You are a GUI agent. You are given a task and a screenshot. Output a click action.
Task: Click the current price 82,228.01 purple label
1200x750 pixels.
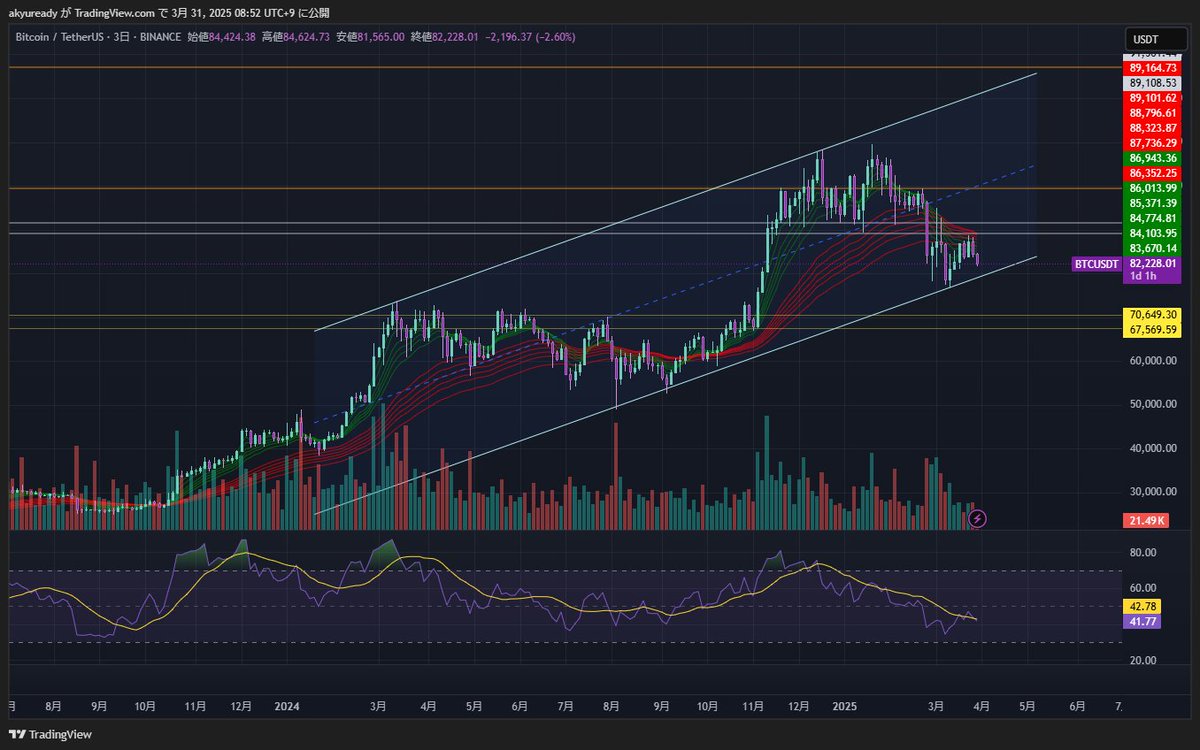tap(1151, 263)
